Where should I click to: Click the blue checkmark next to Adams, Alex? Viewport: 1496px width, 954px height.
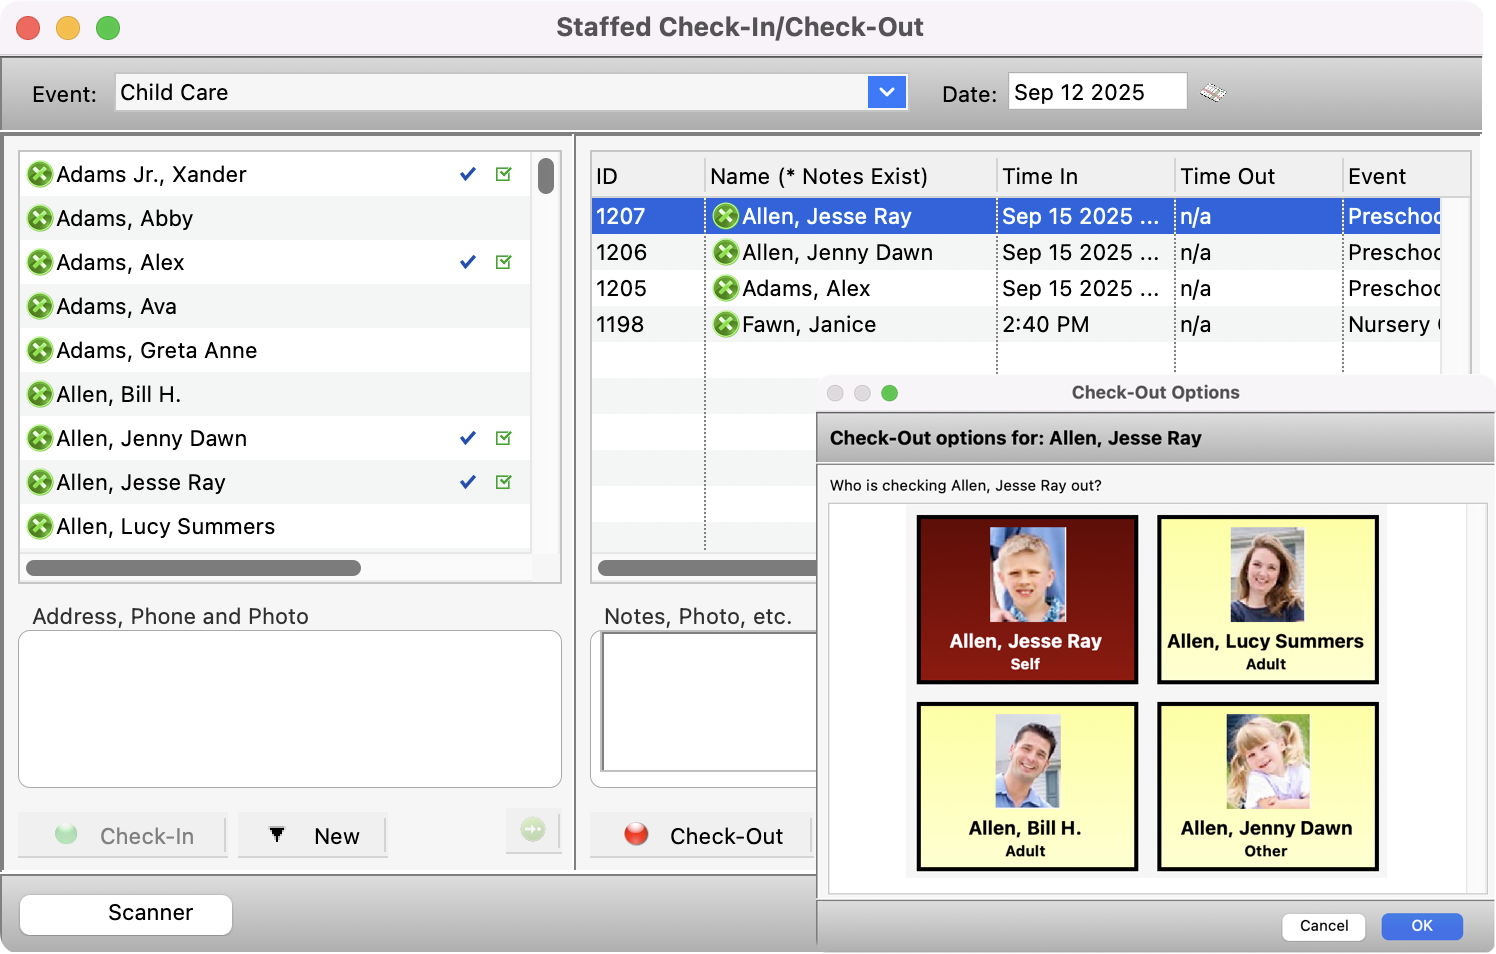coord(467,262)
